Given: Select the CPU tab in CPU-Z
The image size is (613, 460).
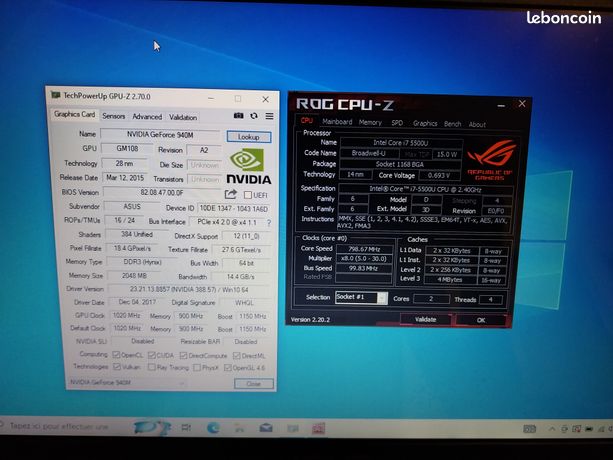Looking at the screenshot, I should [x=306, y=121].
